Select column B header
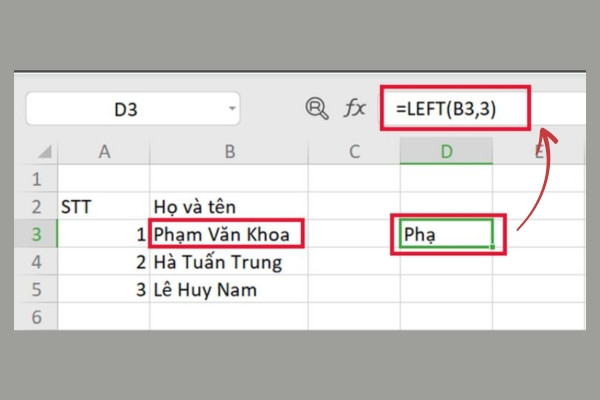The height and width of the screenshot is (400, 600). (229, 152)
